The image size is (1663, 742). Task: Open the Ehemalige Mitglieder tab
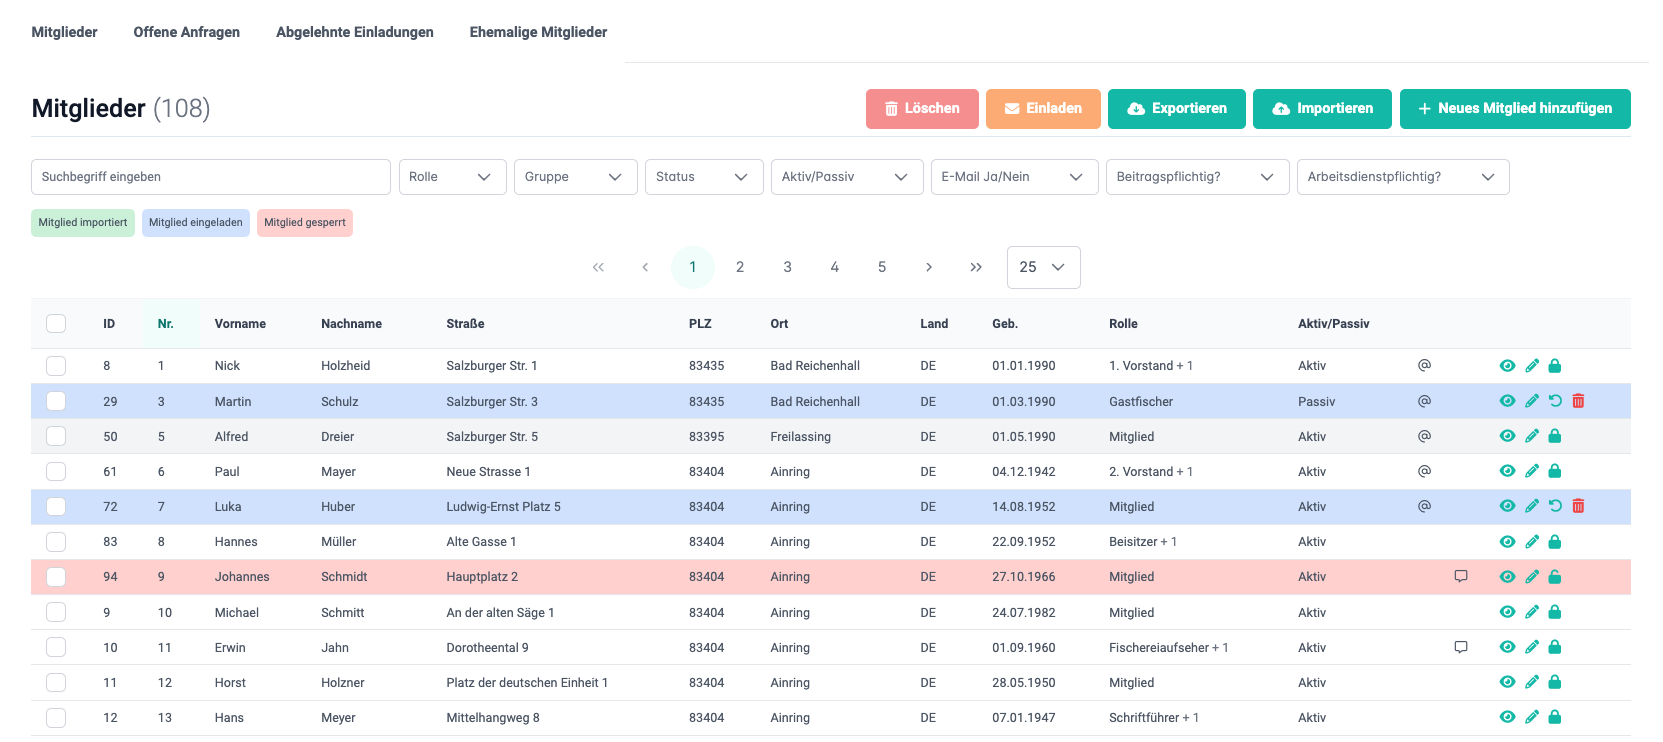tap(538, 32)
